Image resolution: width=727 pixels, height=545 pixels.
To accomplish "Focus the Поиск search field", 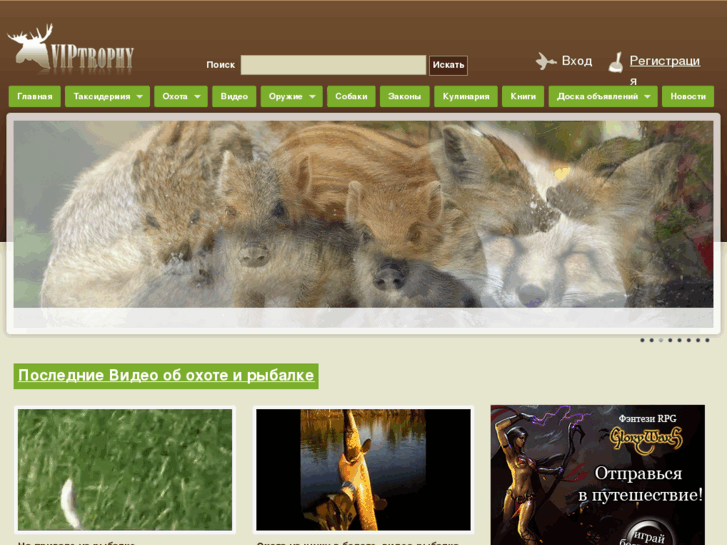I will pos(333,65).
